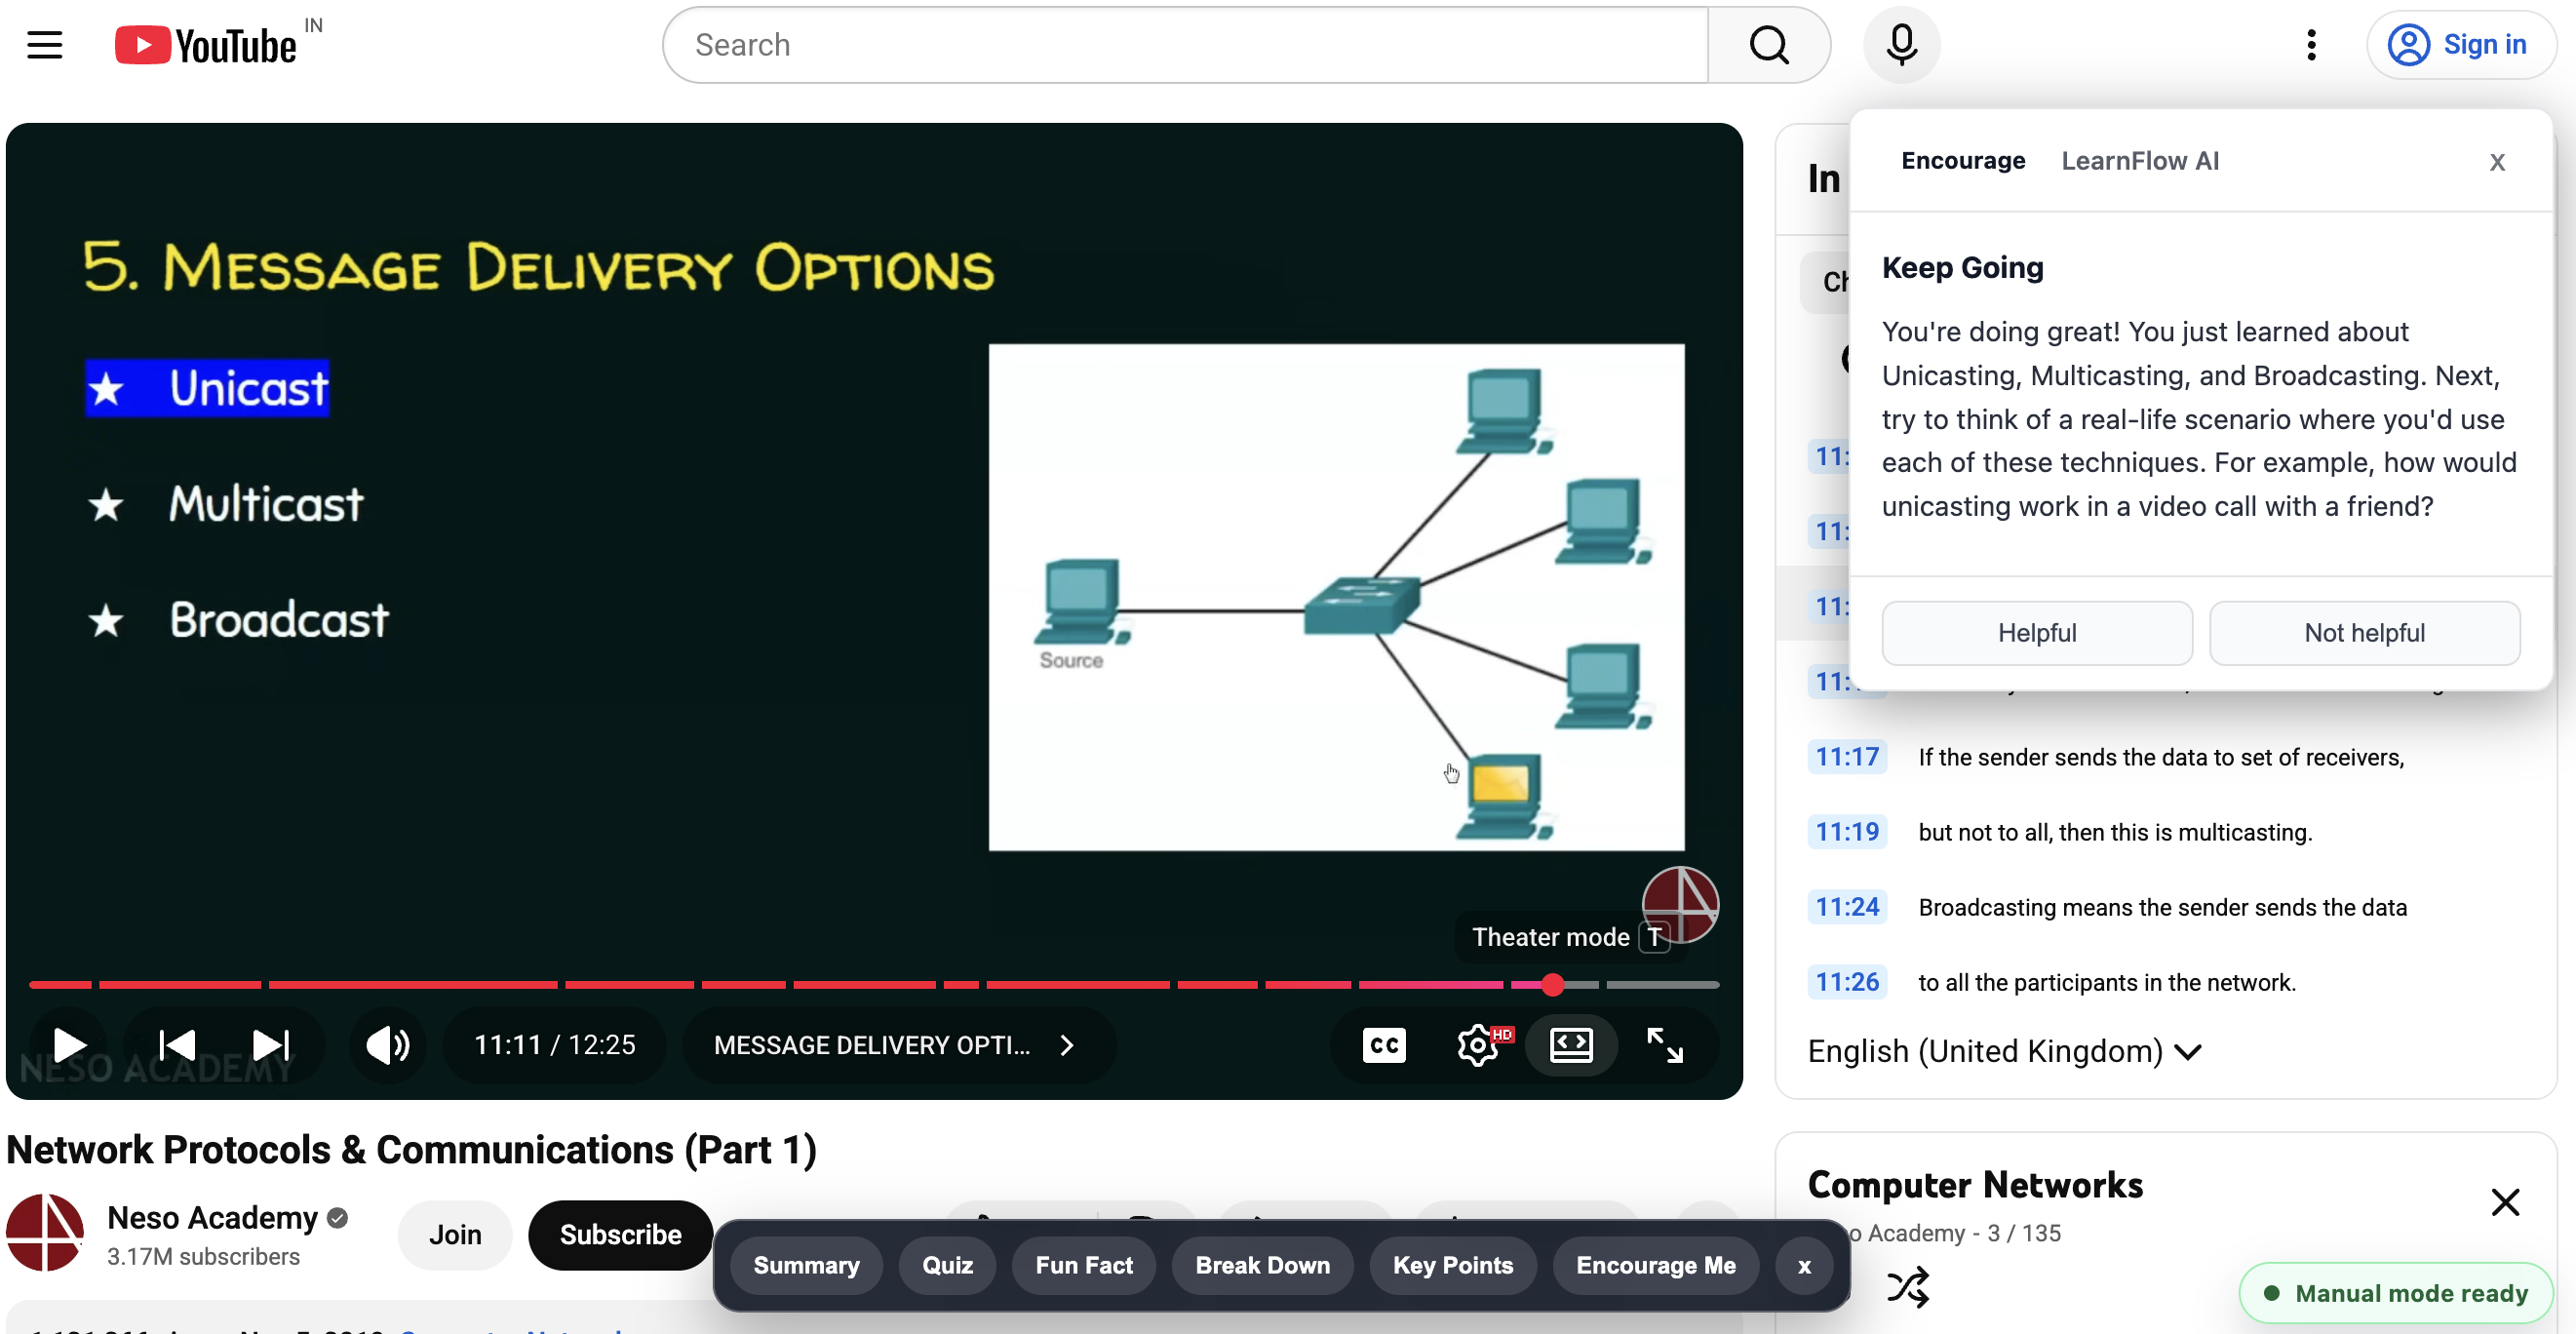The height and width of the screenshot is (1334, 2576).
Task: Jump to transcript timestamp 11:19
Action: click(x=1847, y=832)
